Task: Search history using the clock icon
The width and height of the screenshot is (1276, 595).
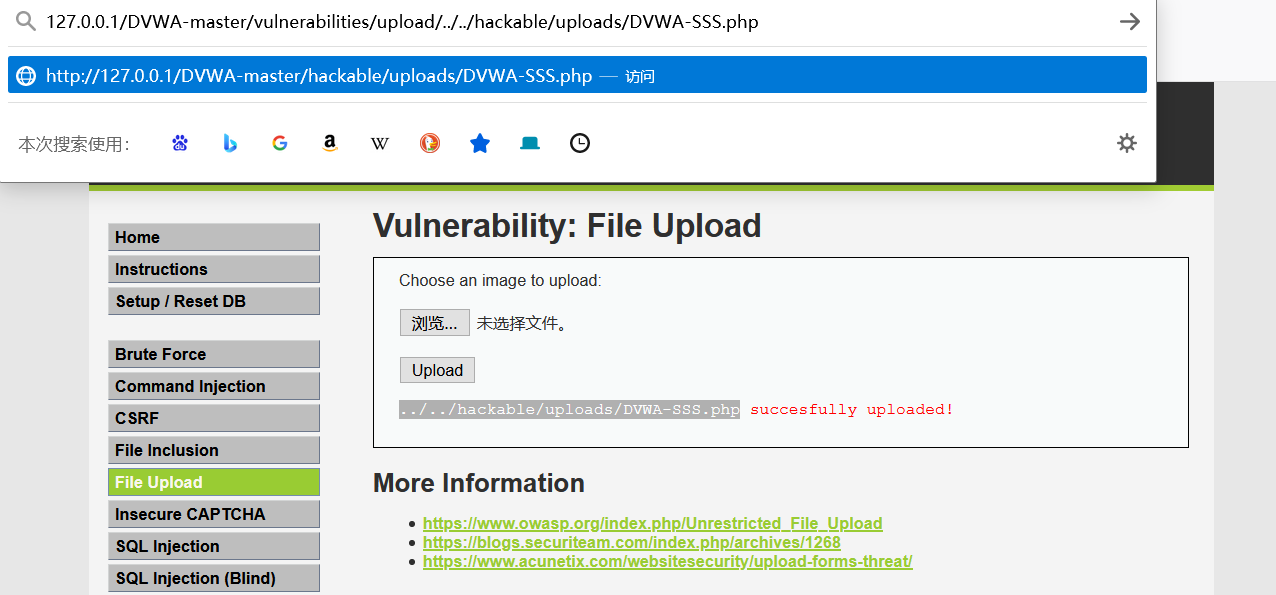Action: [580, 143]
